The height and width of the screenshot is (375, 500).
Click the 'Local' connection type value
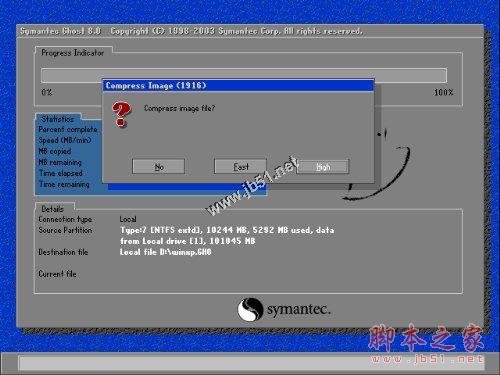[128, 219]
